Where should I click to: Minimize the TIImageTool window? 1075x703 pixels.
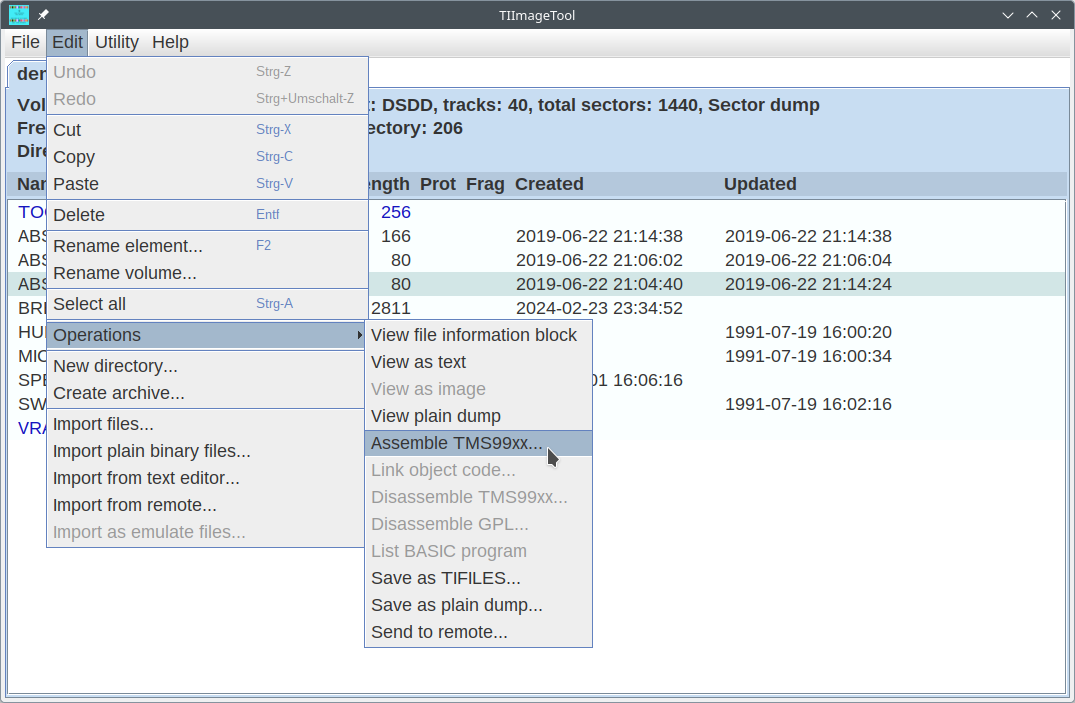(1008, 15)
